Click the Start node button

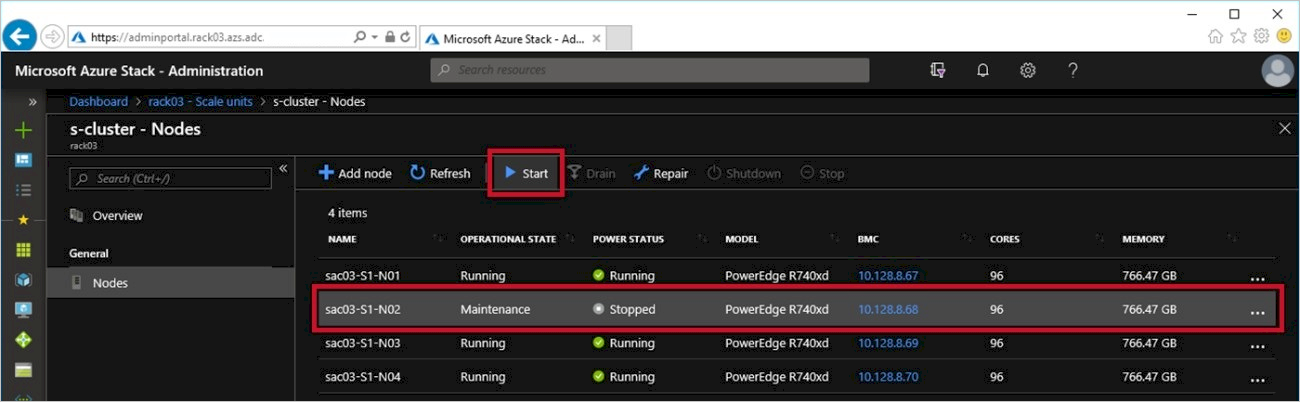(x=526, y=173)
